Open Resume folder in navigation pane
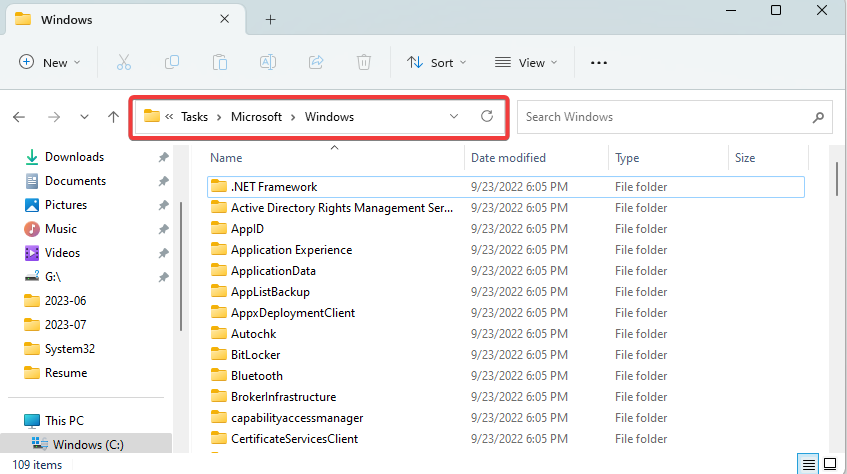 (65, 372)
